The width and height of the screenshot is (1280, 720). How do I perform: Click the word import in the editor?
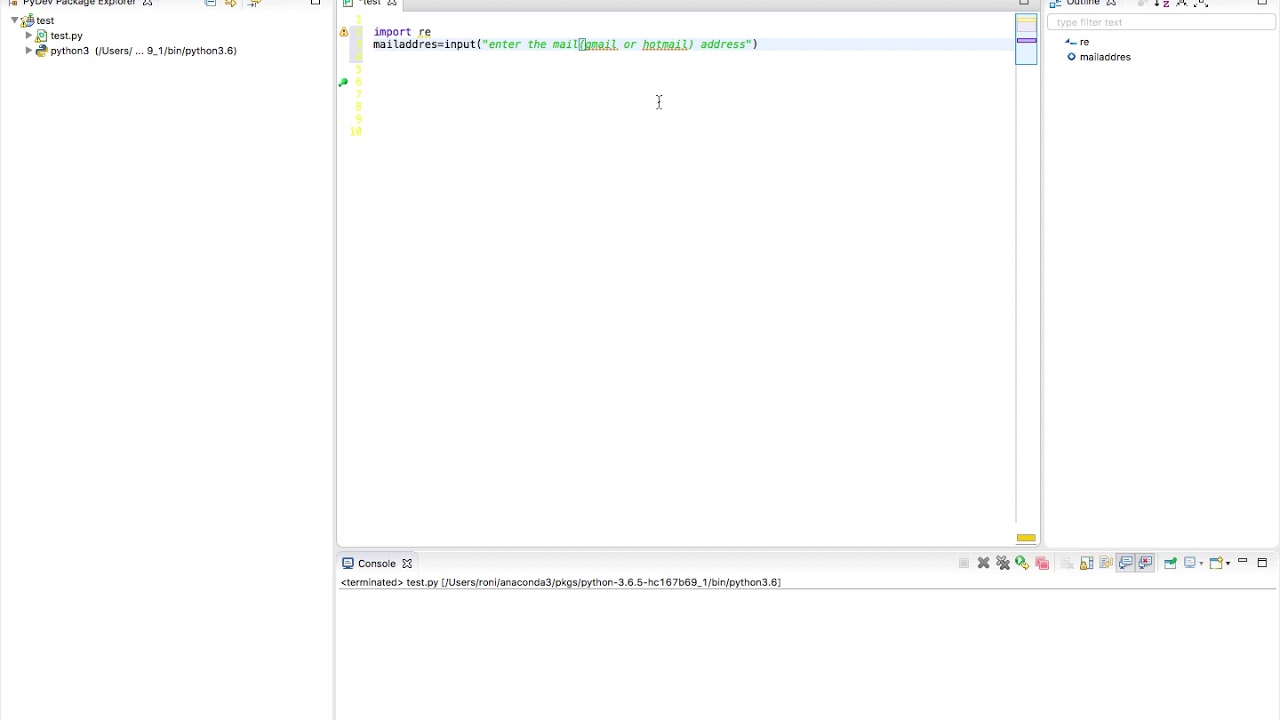392,32
